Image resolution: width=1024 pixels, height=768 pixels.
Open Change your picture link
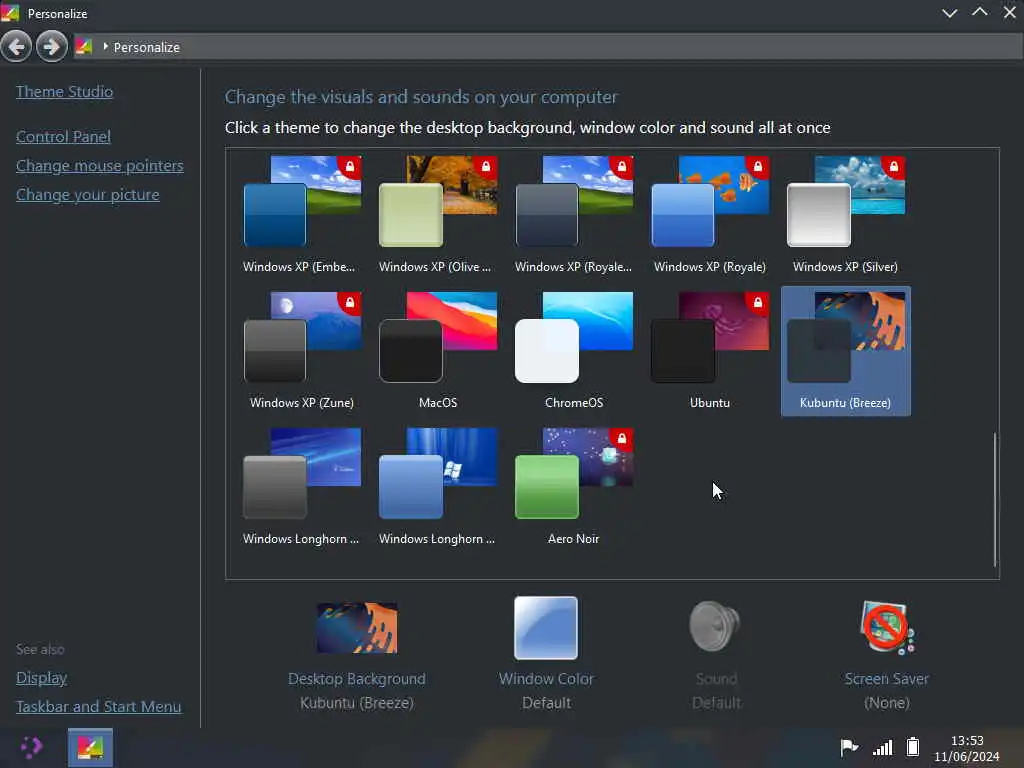[88, 195]
